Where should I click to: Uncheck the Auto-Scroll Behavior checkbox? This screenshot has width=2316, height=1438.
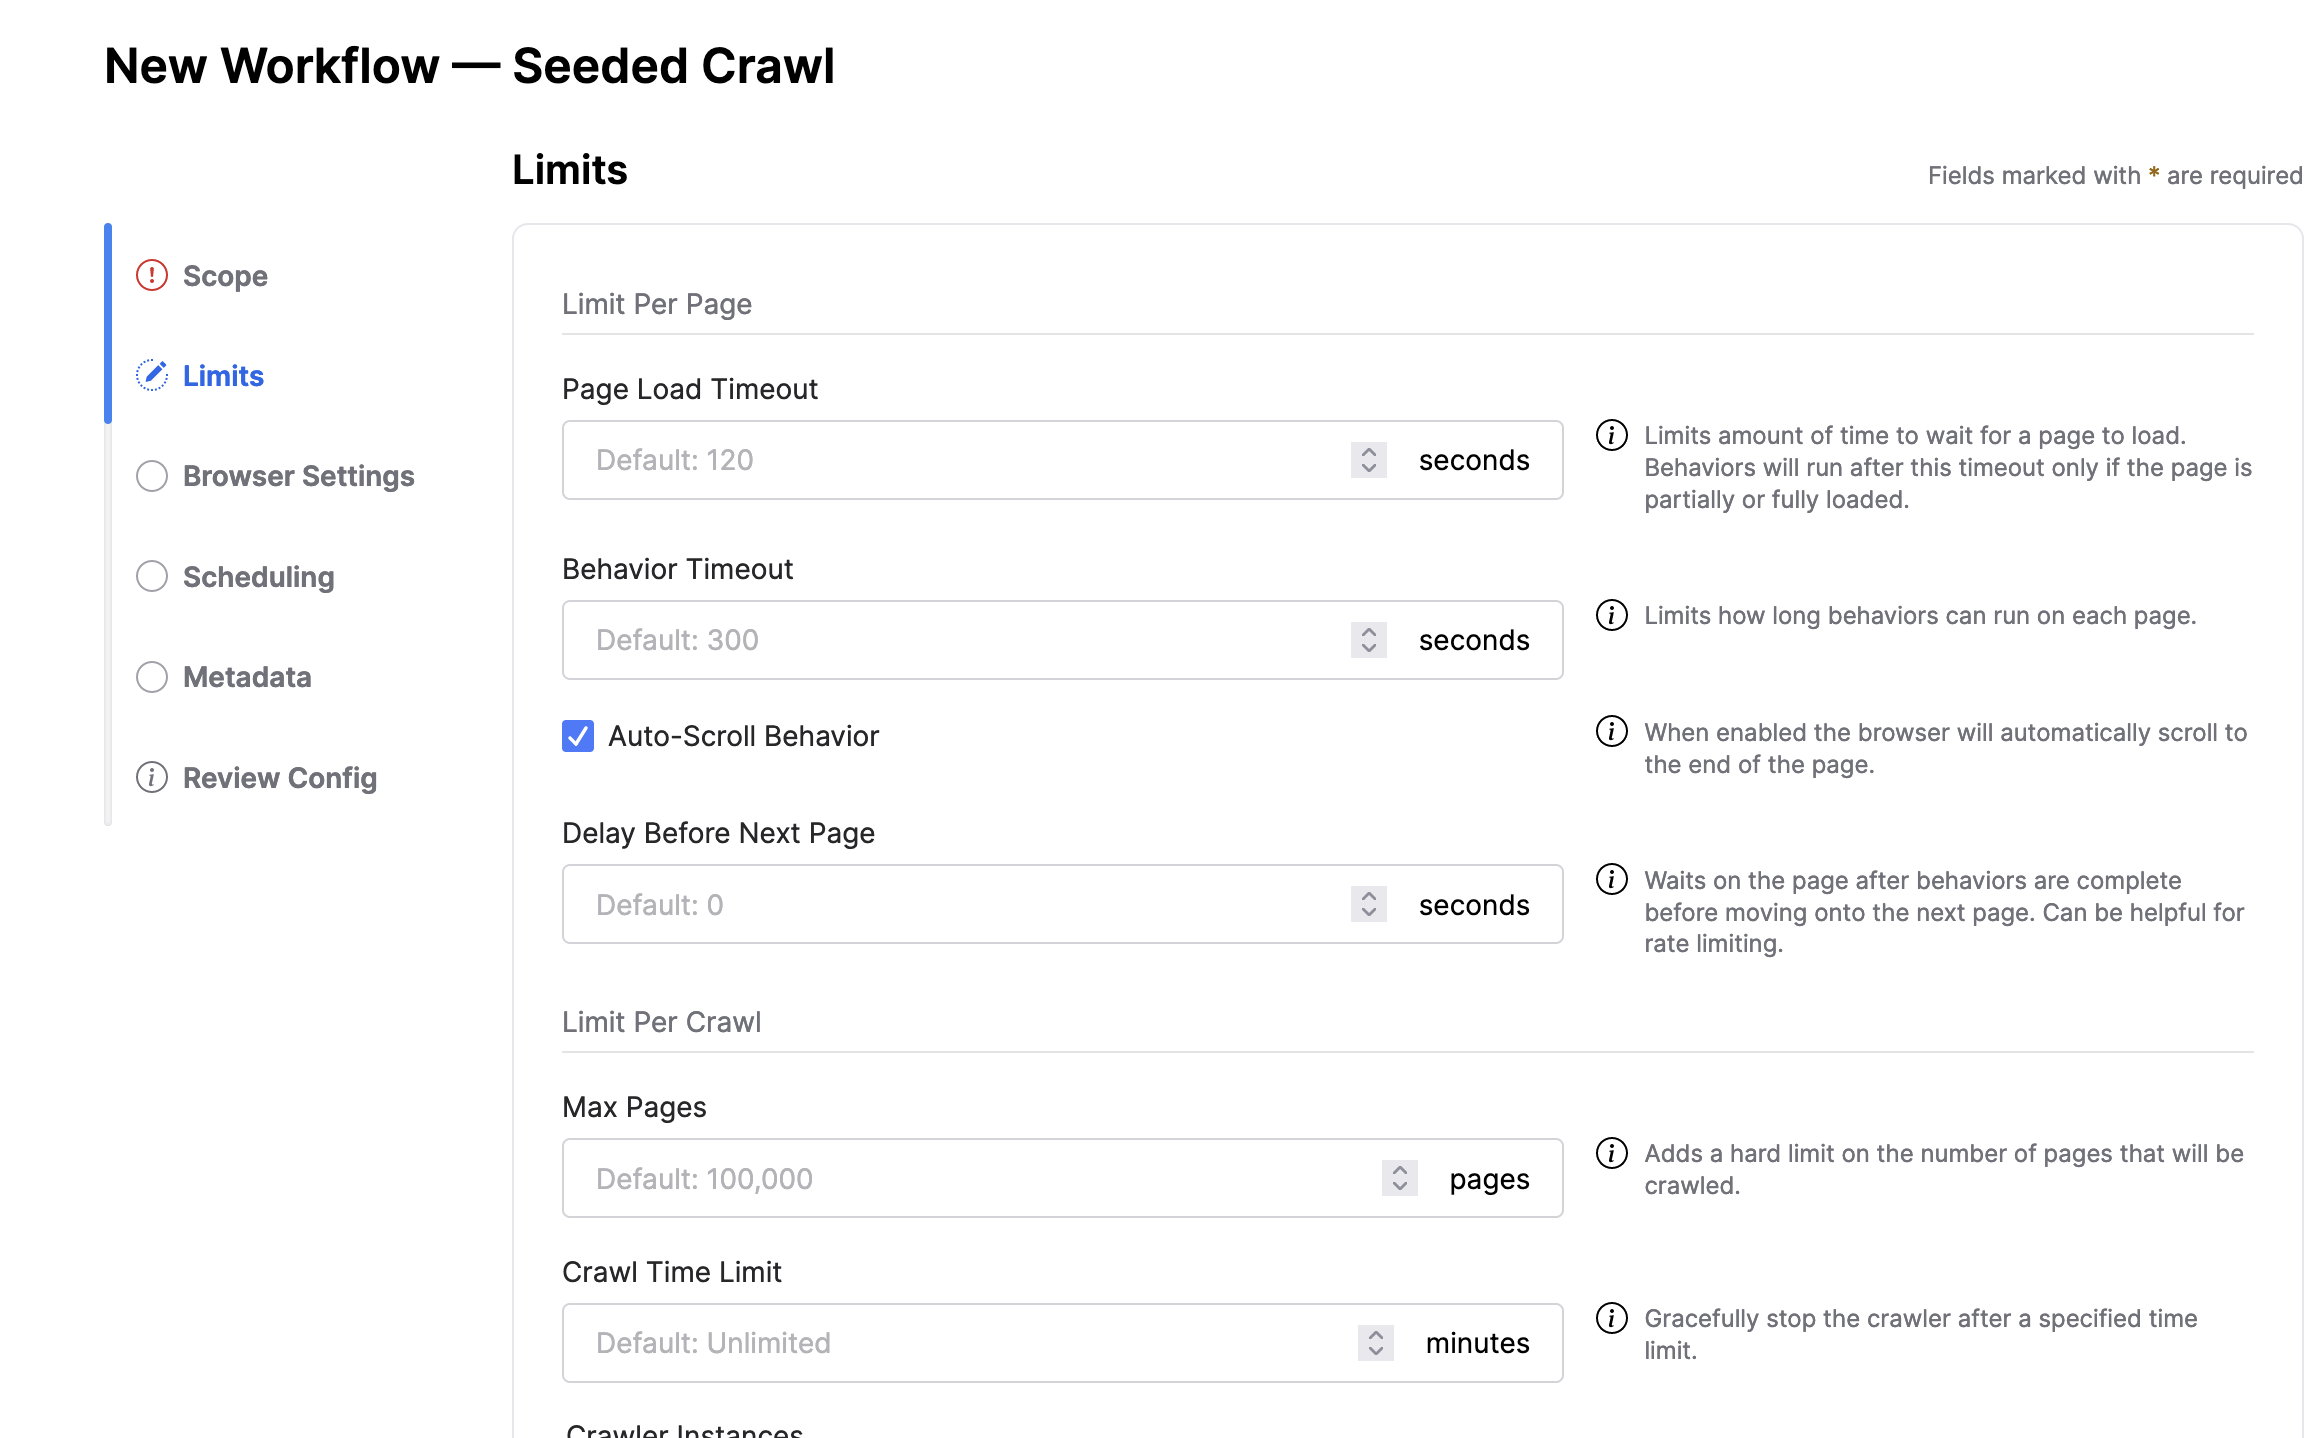tap(578, 736)
